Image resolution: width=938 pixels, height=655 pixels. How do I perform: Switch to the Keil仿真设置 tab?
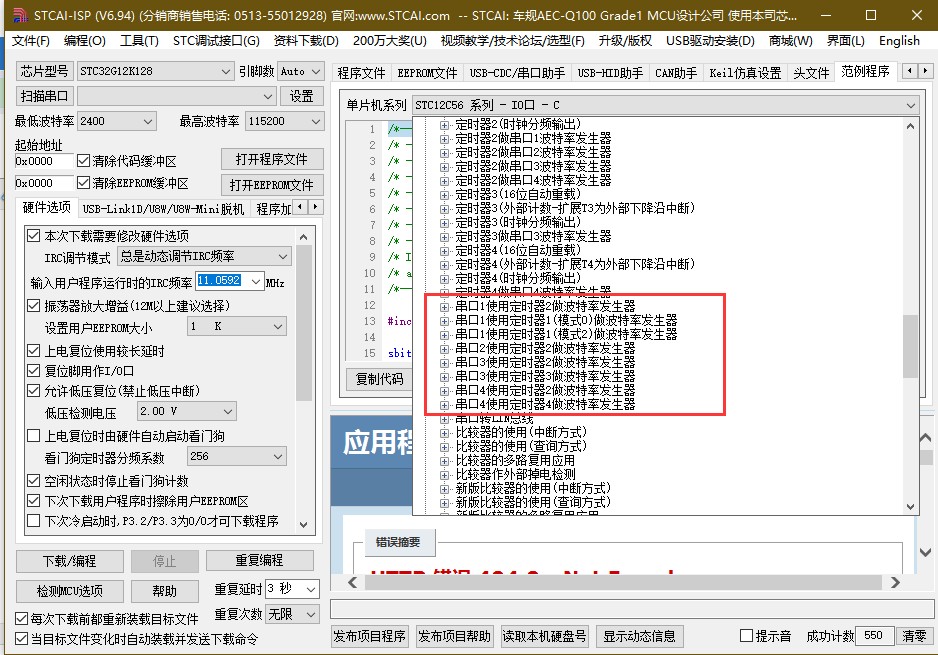tap(745, 73)
